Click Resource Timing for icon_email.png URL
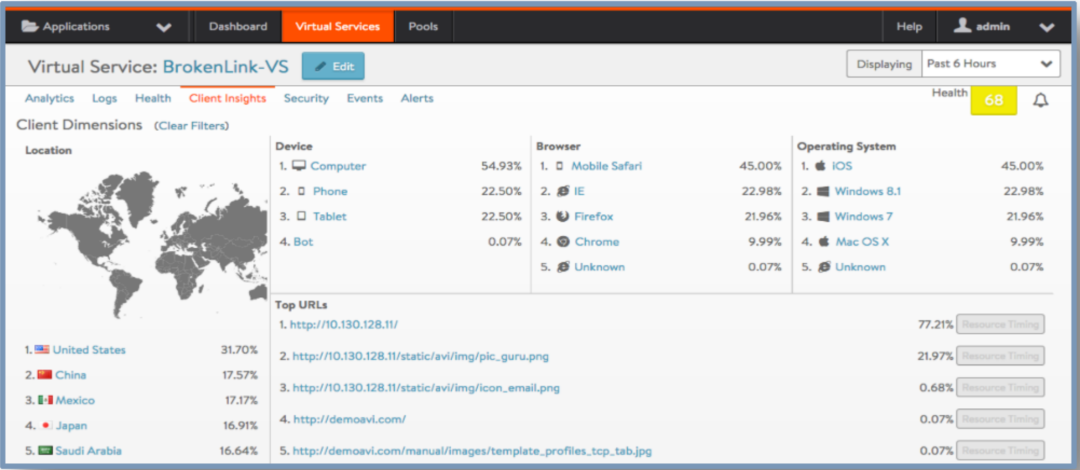This screenshot has height=470, width=1080. 1000,387
